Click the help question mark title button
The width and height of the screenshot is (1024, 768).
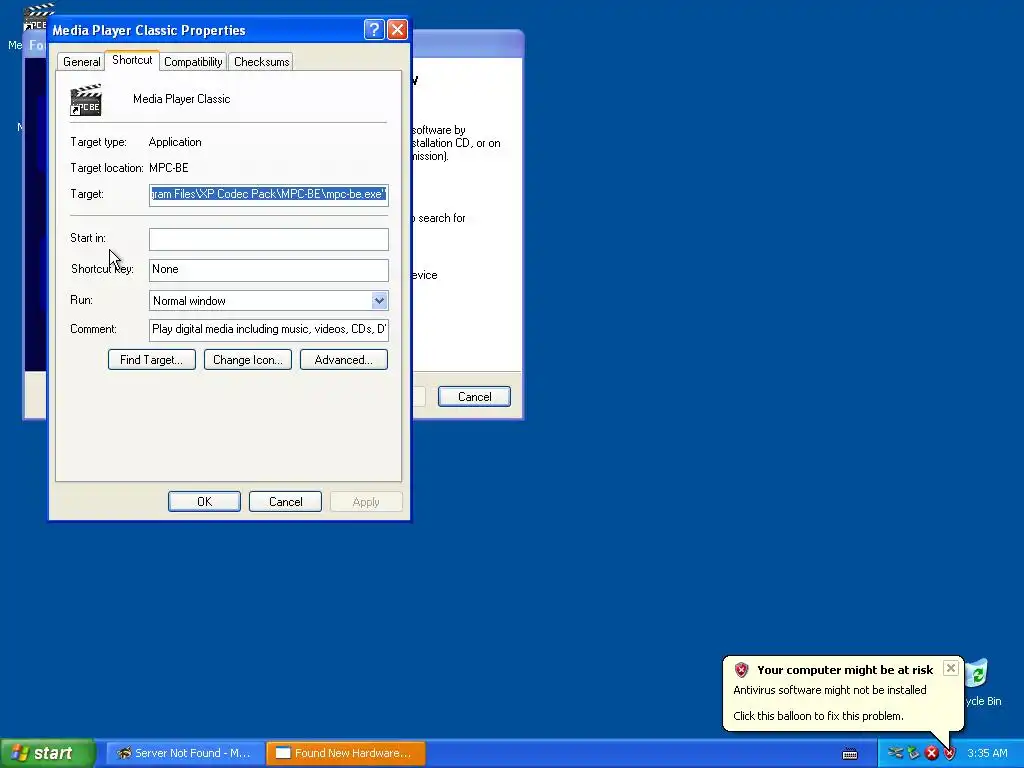[374, 29]
